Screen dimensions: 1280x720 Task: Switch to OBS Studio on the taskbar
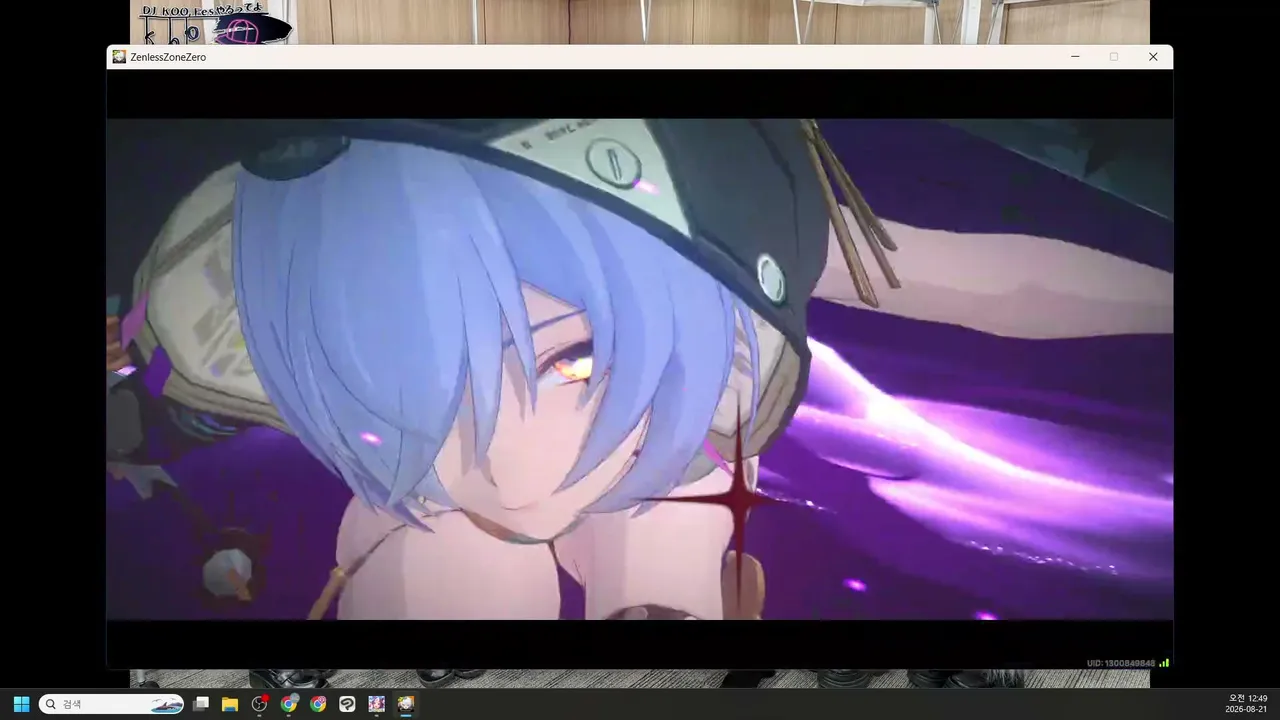click(260, 704)
